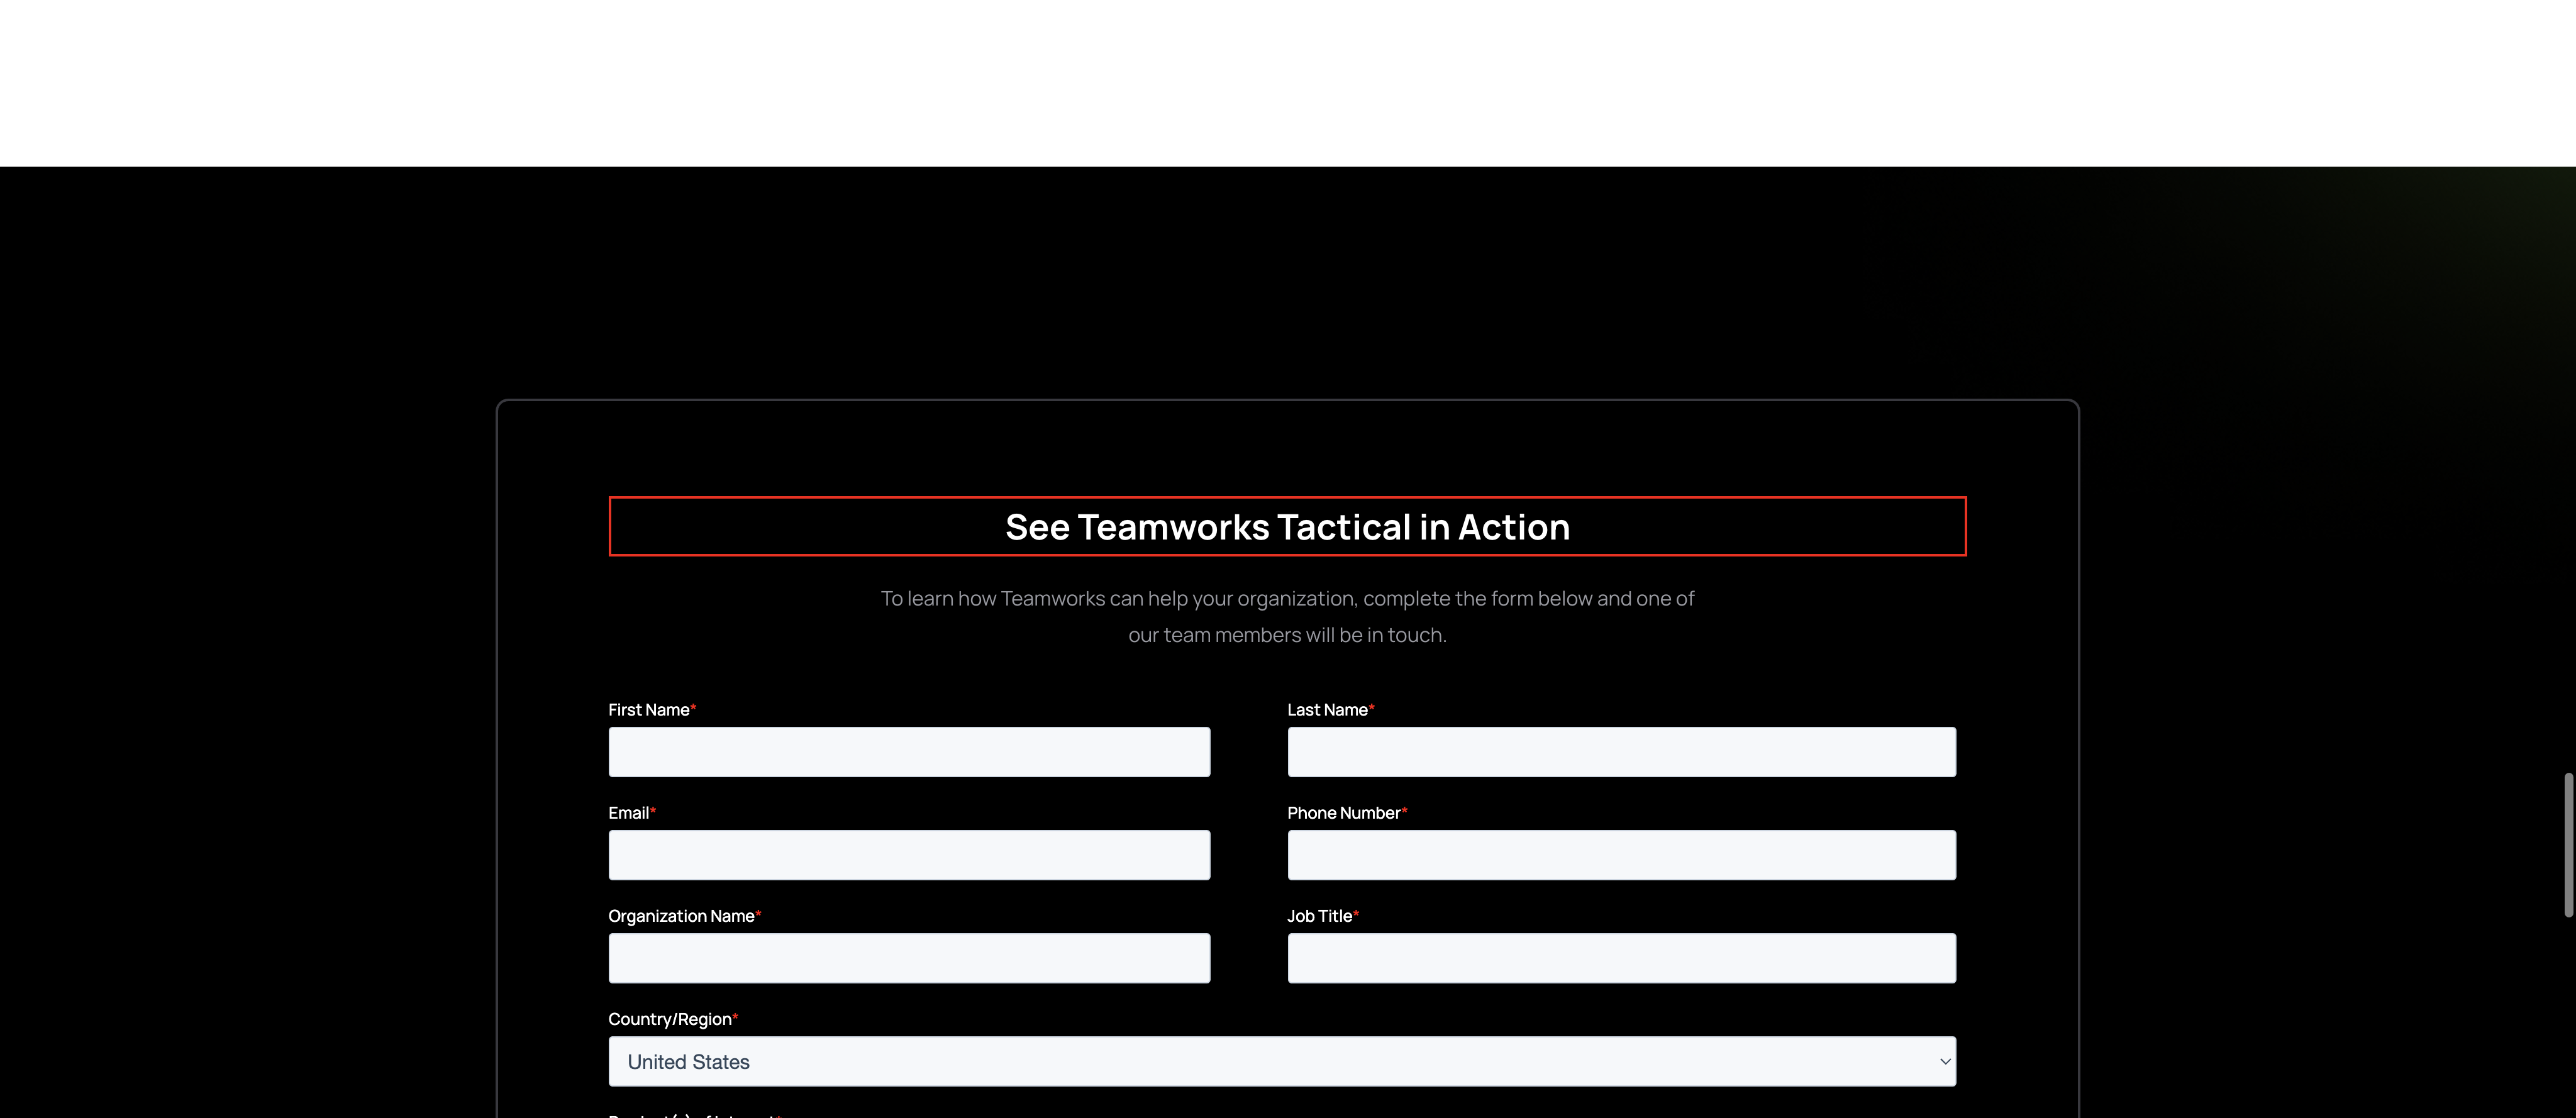Select the Phone Number input box
The image size is (2576, 1118).
click(x=1620, y=855)
